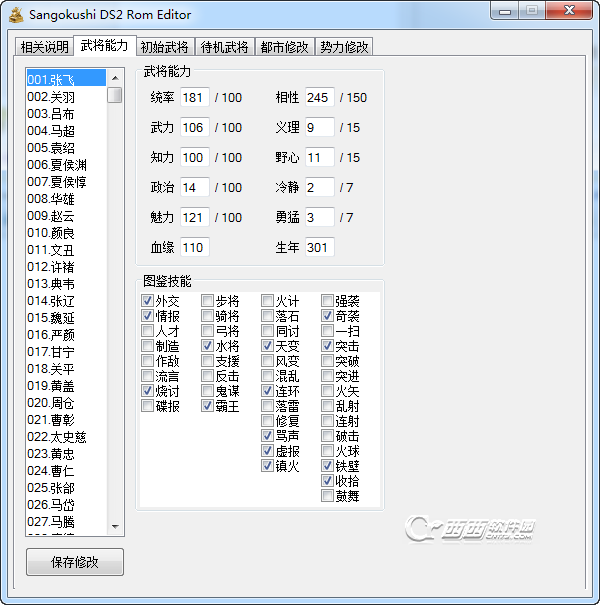The width and height of the screenshot is (600, 605).
Task: Click the list scrollbar up arrow
Action: [115, 78]
